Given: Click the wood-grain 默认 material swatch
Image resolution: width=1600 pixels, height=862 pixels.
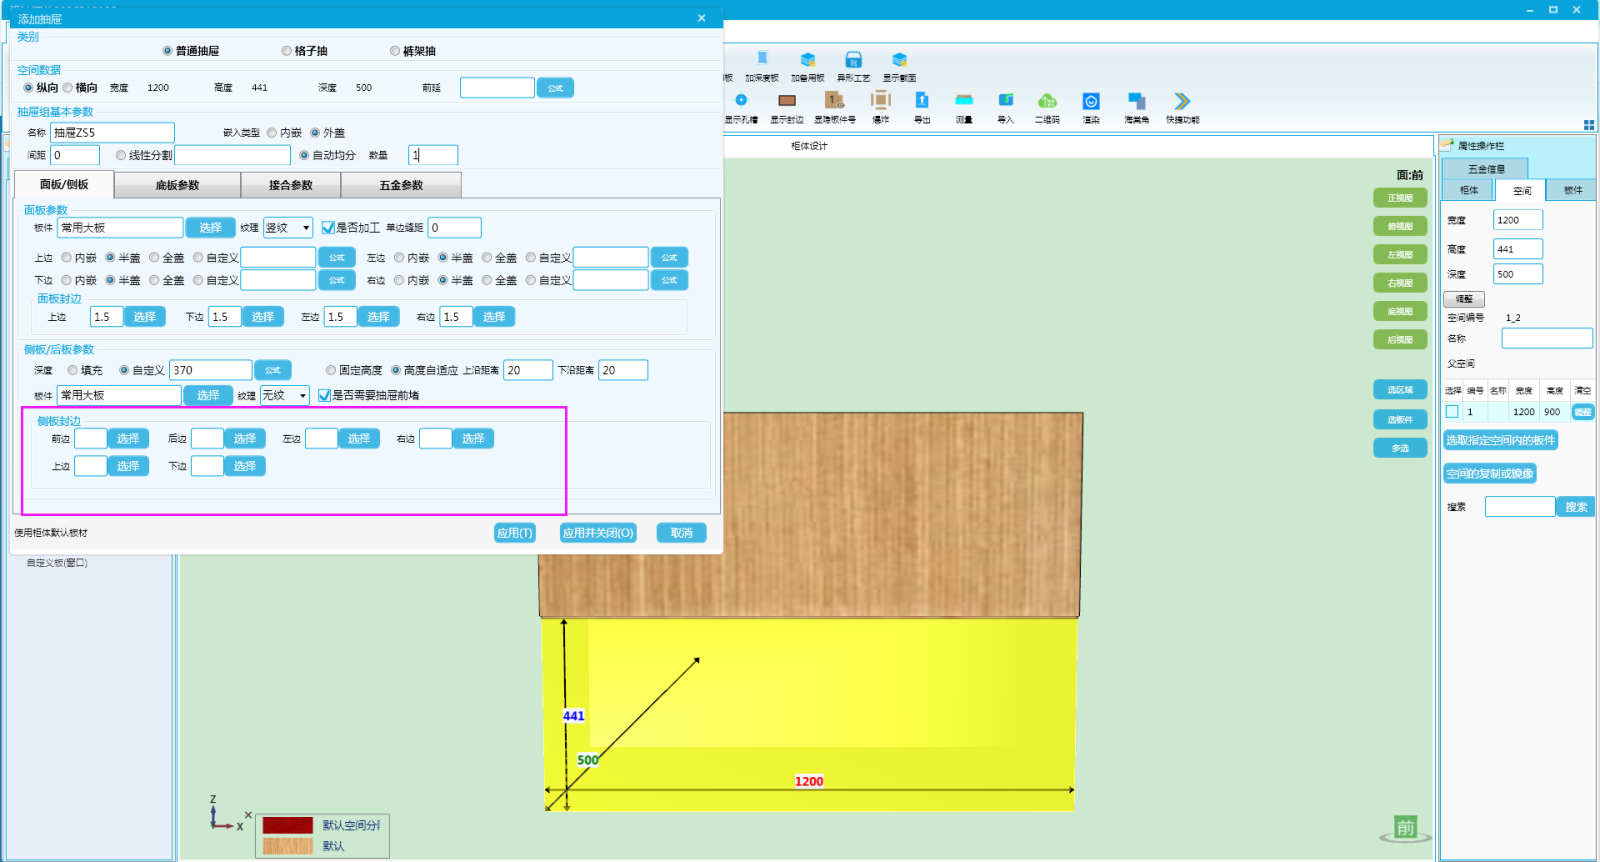Looking at the screenshot, I should click(x=288, y=846).
